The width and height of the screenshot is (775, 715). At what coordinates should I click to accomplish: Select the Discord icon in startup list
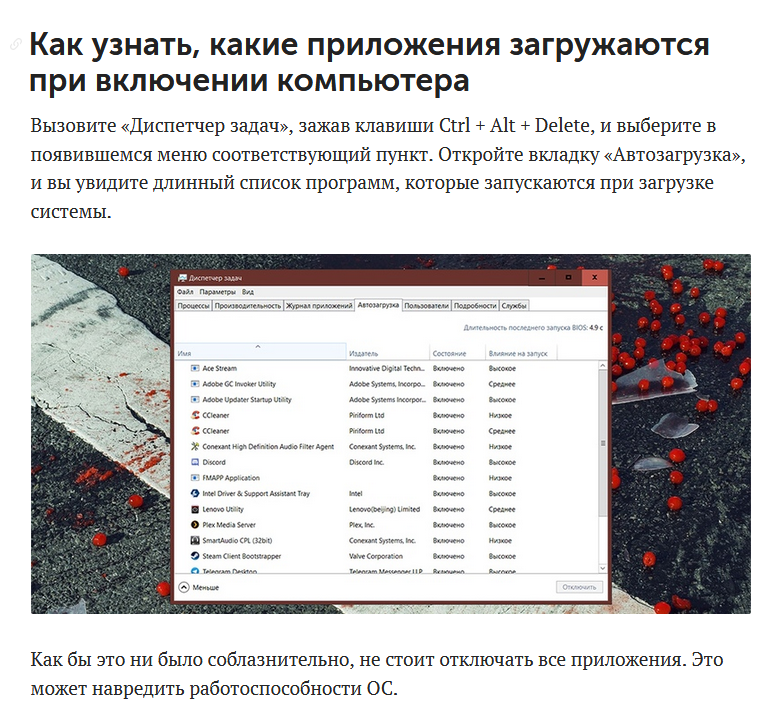pyautogui.click(x=194, y=462)
